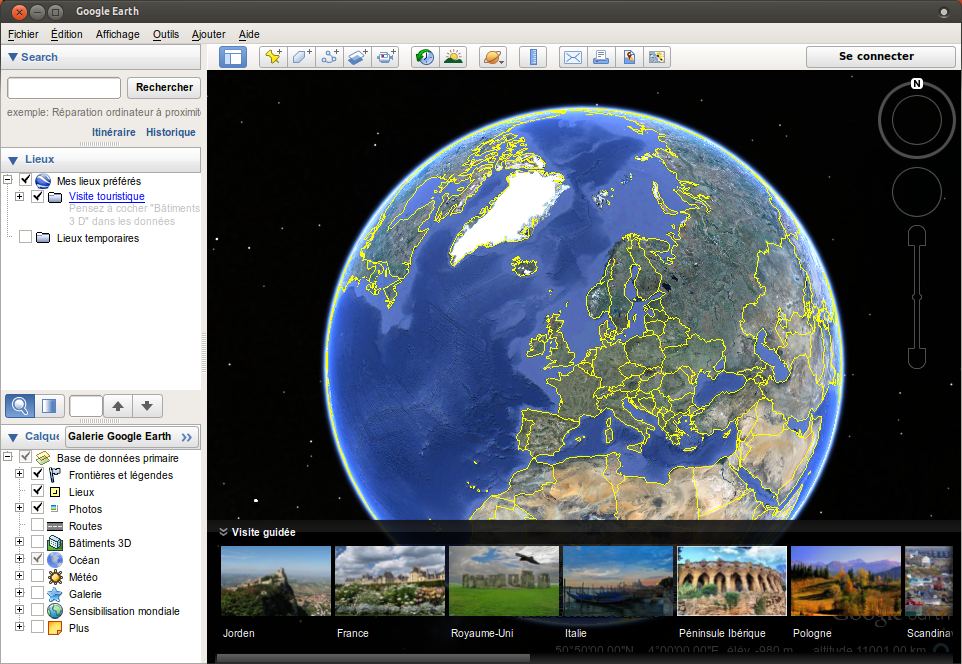This screenshot has height=664, width=962.
Task: Click the ruler measurement tool
Action: (x=532, y=57)
